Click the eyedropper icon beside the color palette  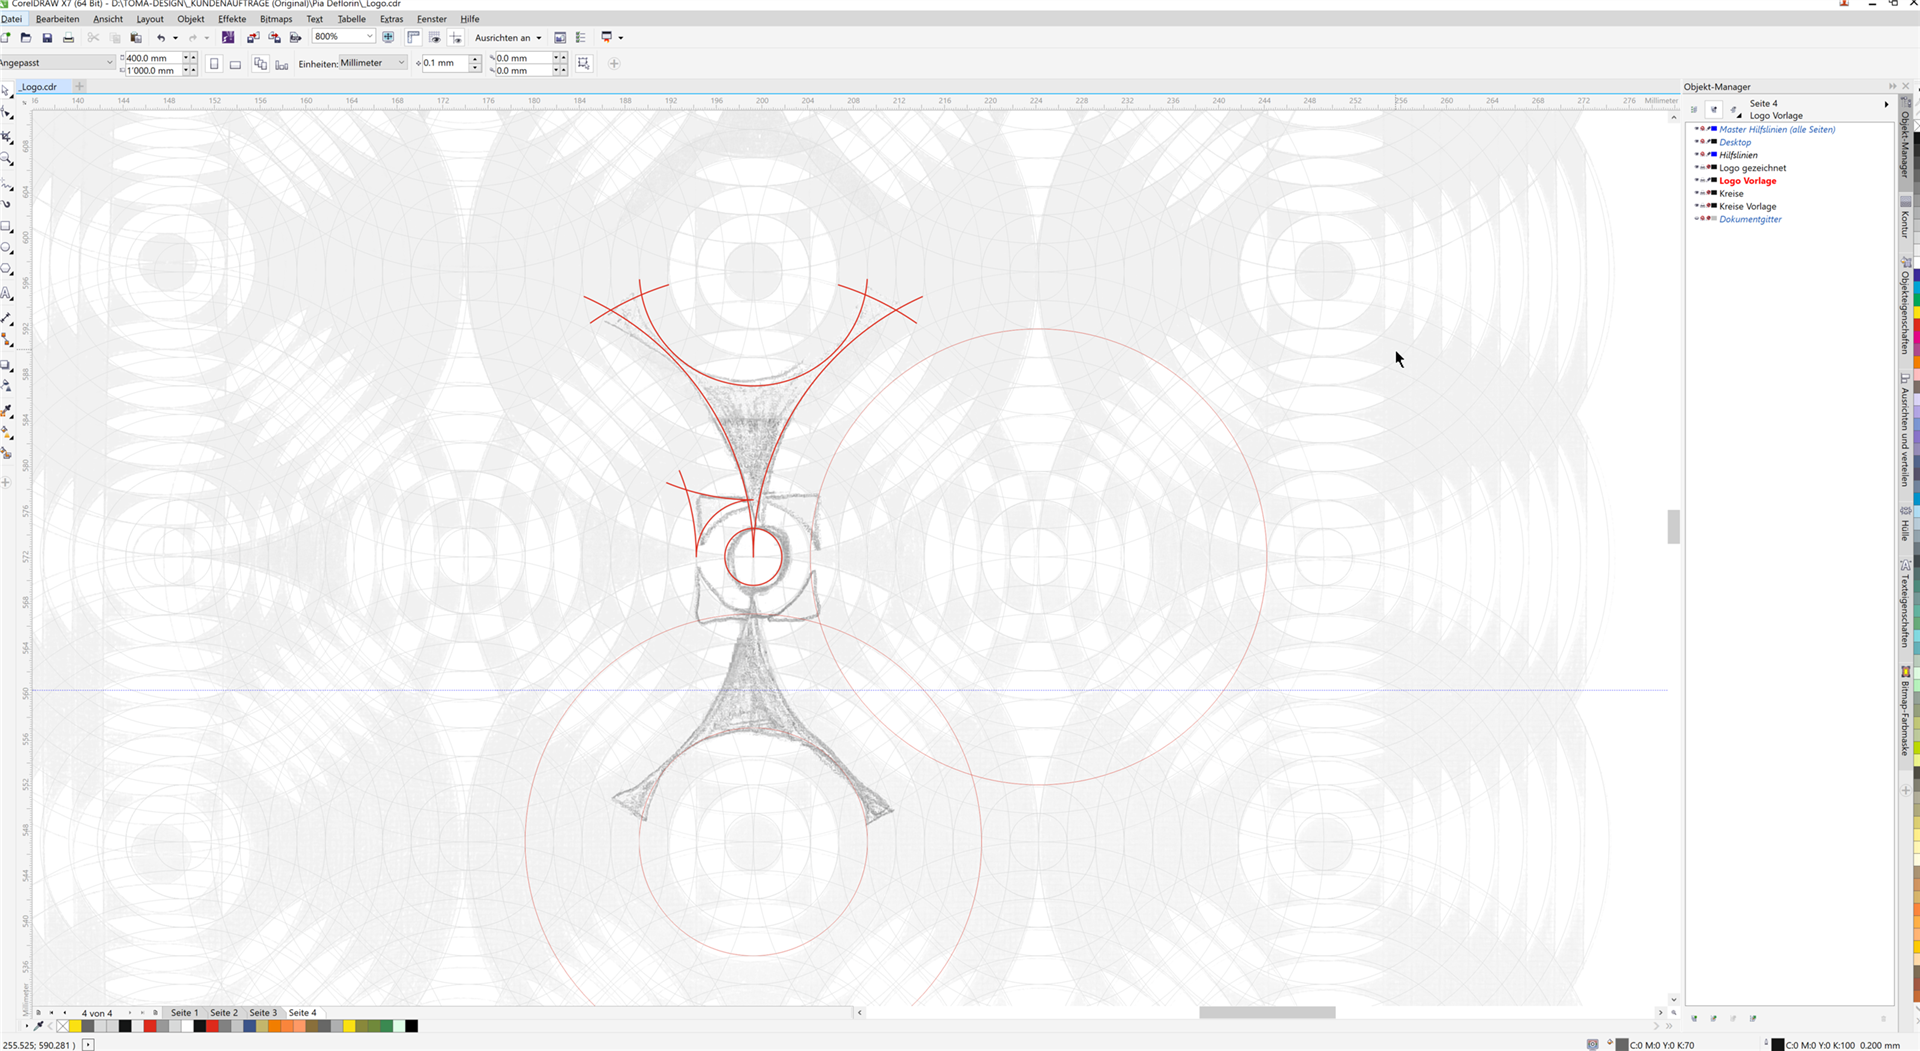coord(39,1026)
